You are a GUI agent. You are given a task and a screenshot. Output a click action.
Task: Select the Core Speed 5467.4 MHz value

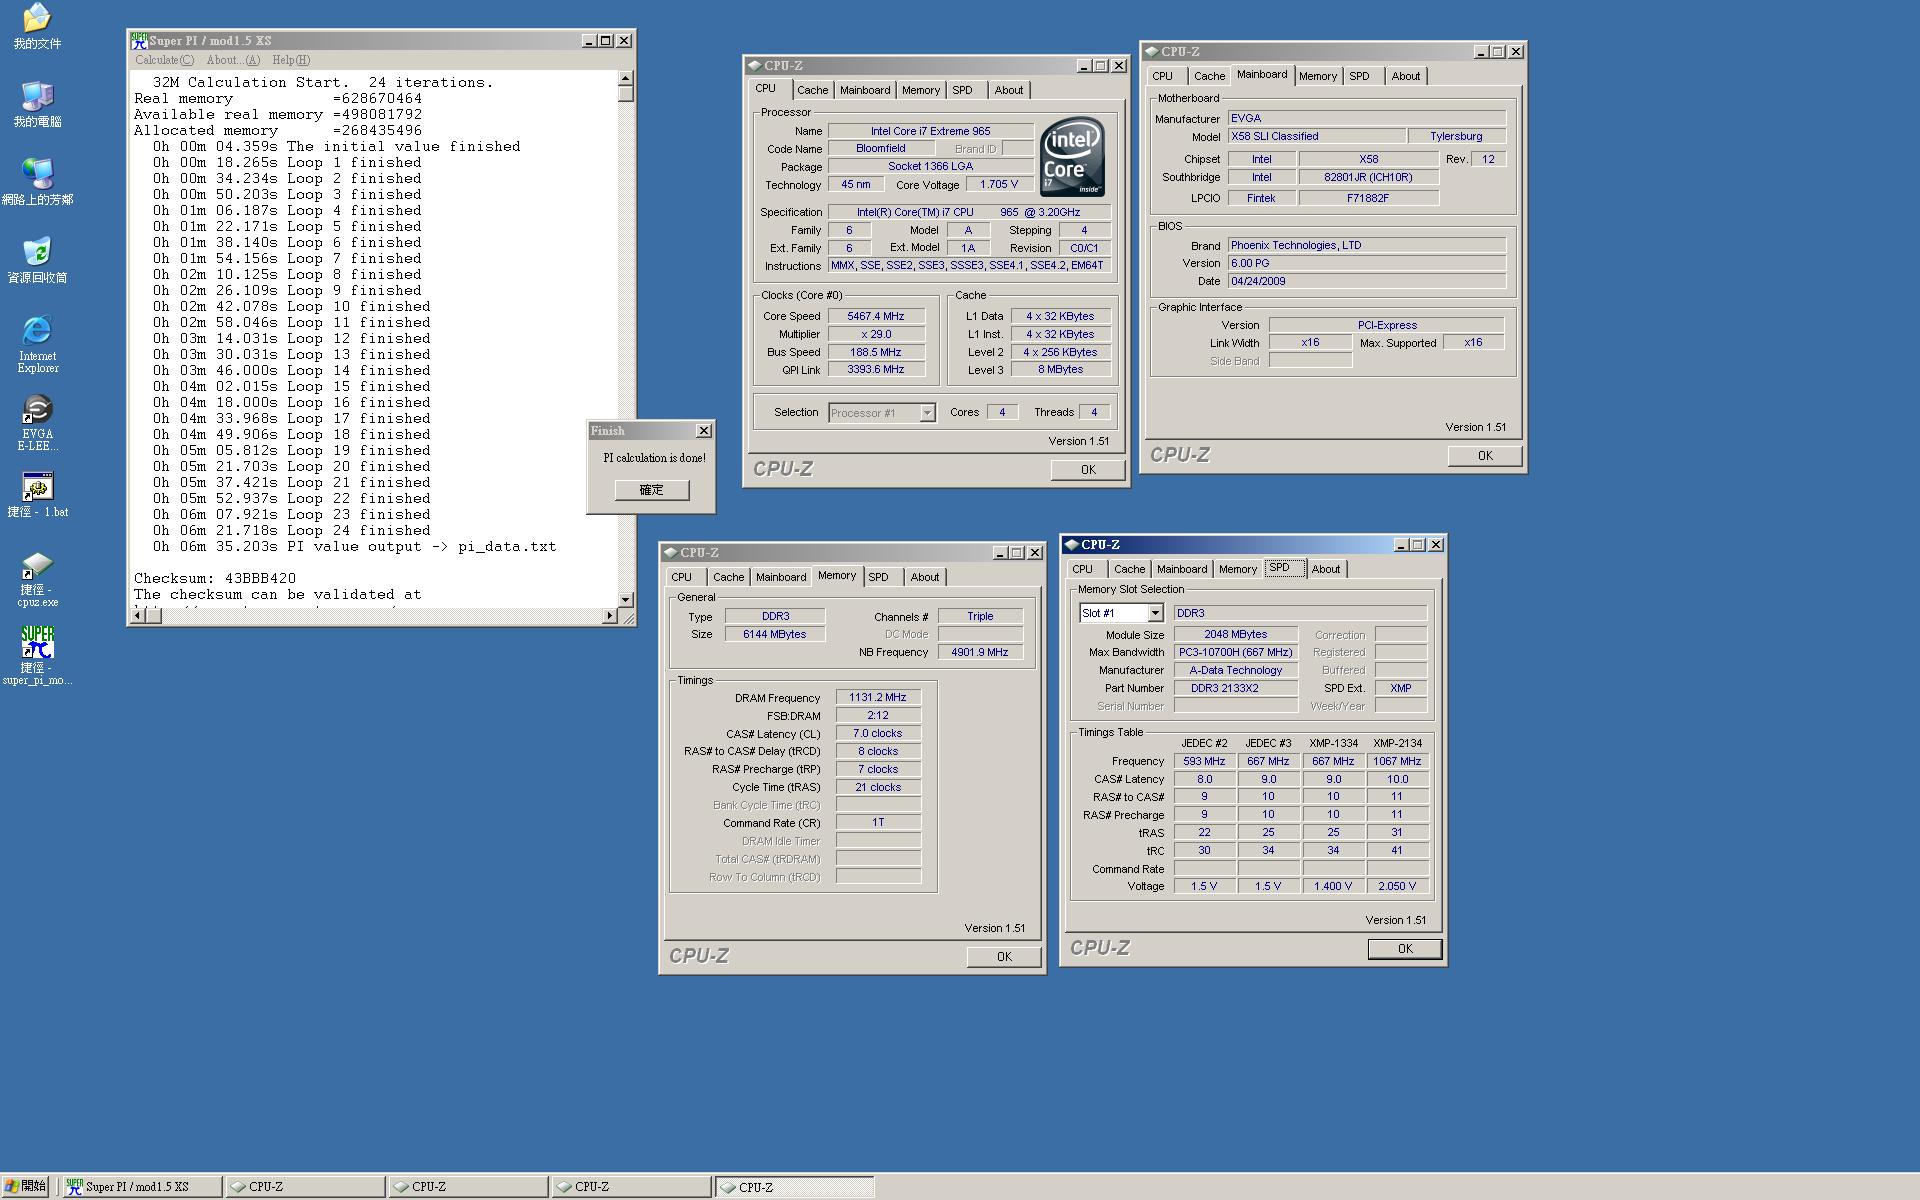(x=875, y=316)
